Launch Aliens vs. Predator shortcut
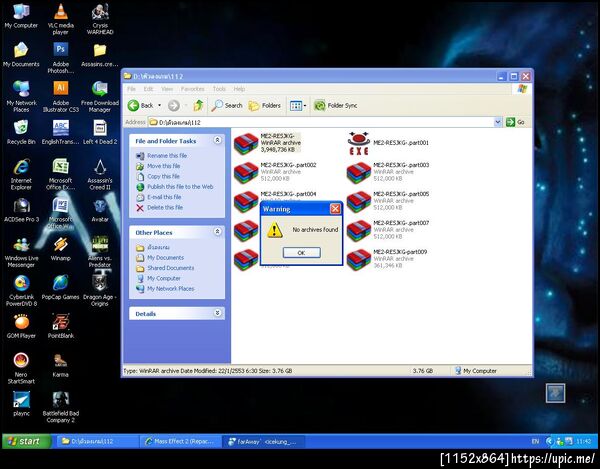This screenshot has width=600, height=469. click(100, 252)
